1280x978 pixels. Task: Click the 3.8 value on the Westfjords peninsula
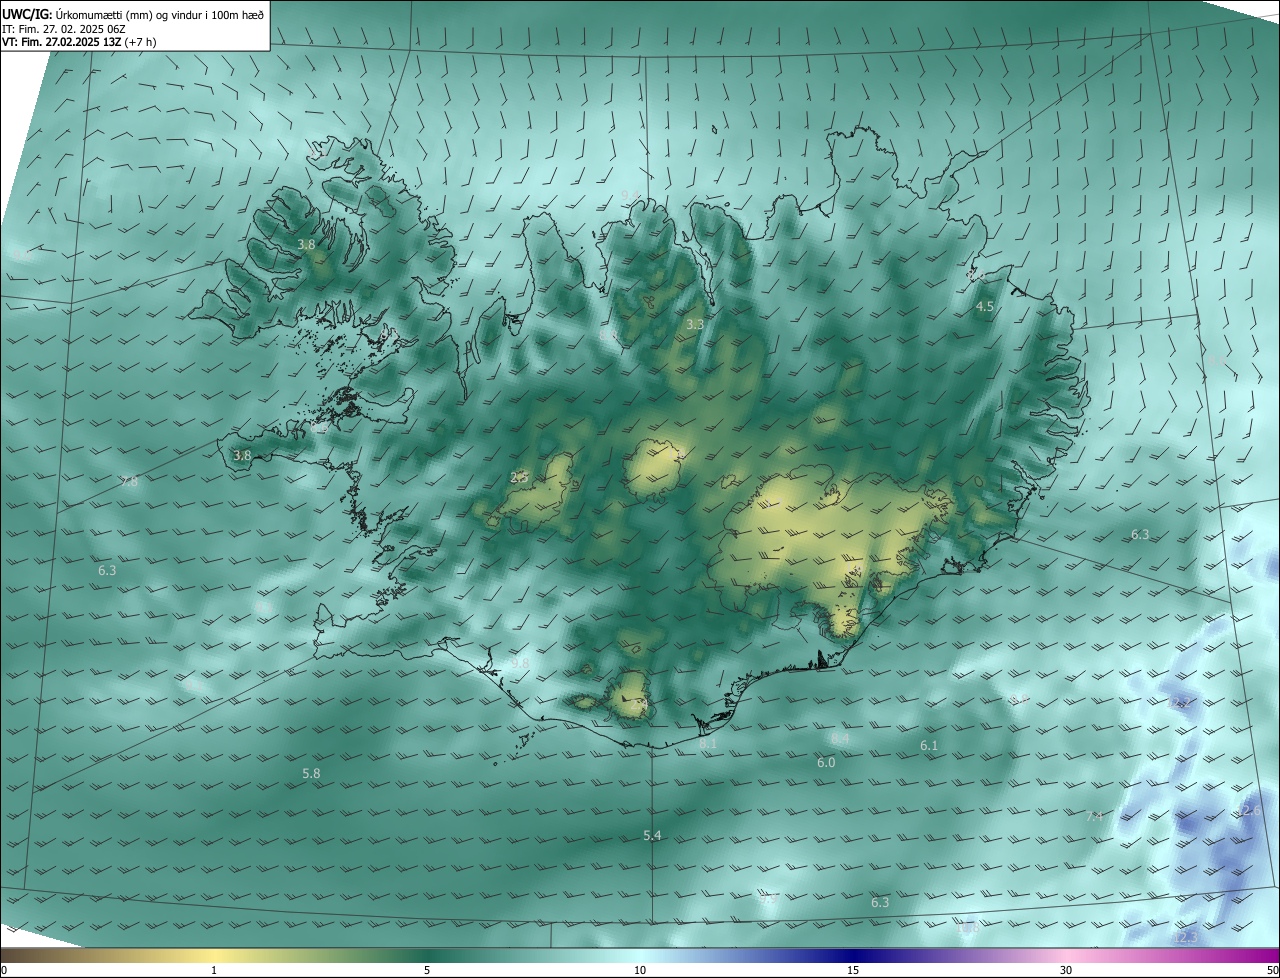click(x=307, y=245)
